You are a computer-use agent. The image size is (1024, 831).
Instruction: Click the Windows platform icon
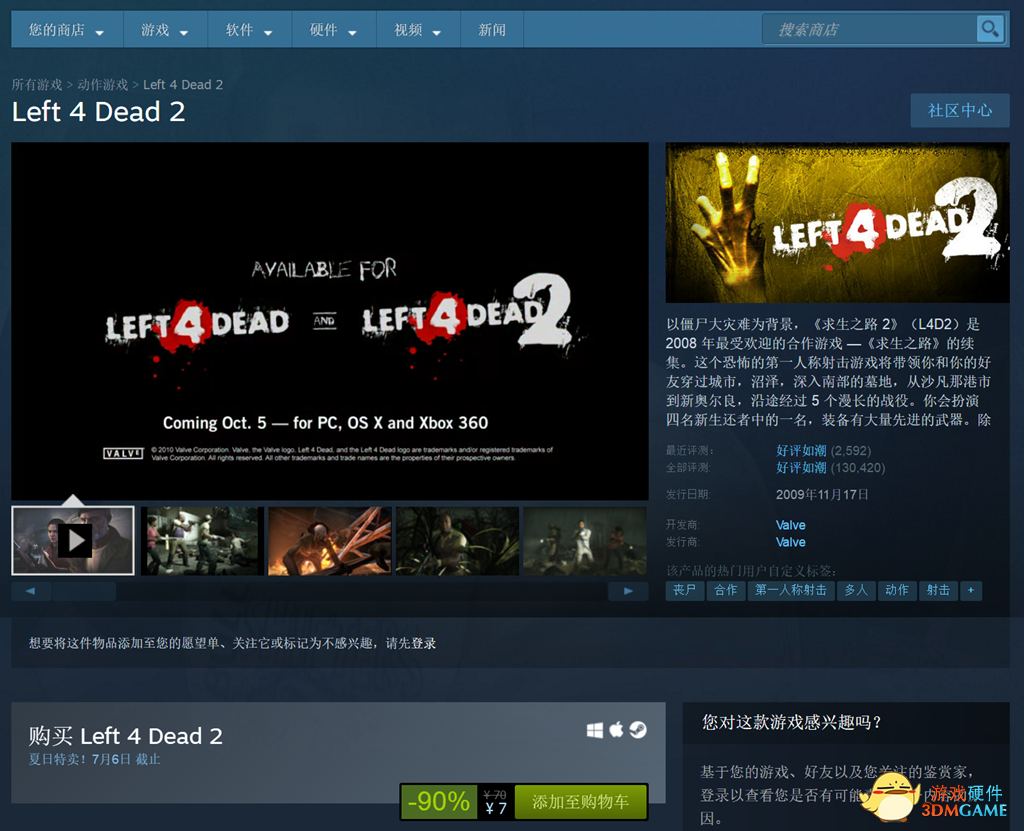pyautogui.click(x=594, y=730)
